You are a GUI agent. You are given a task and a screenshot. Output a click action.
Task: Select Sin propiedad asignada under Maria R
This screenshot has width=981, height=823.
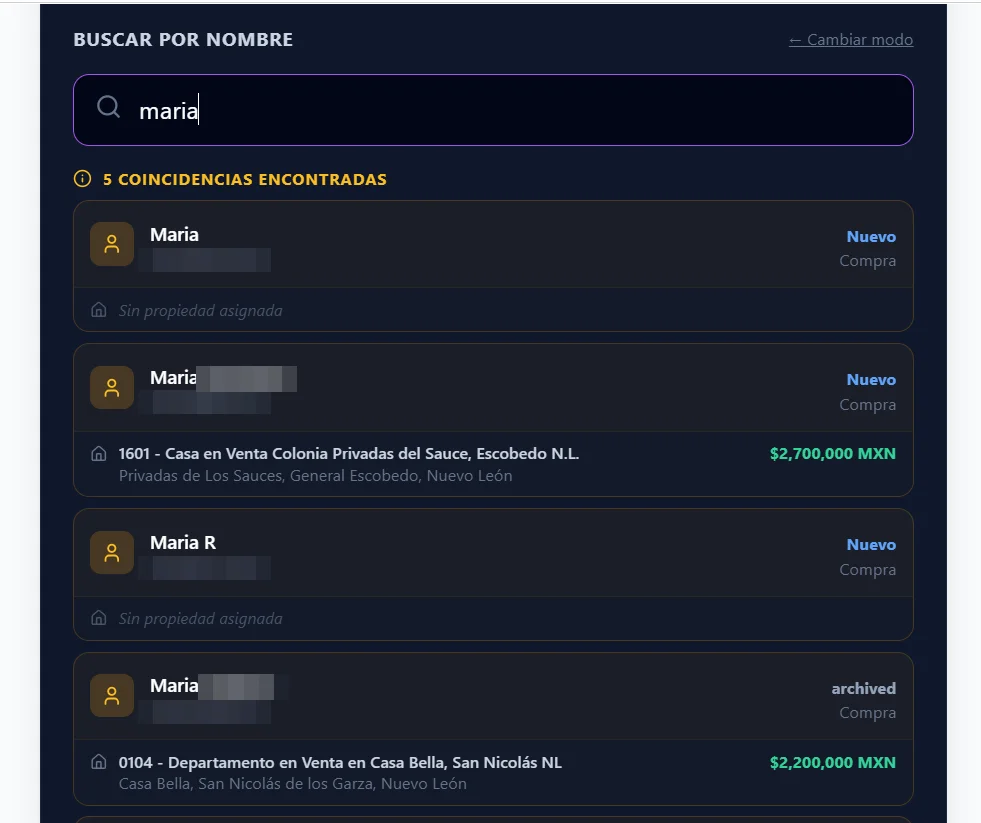coord(200,618)
